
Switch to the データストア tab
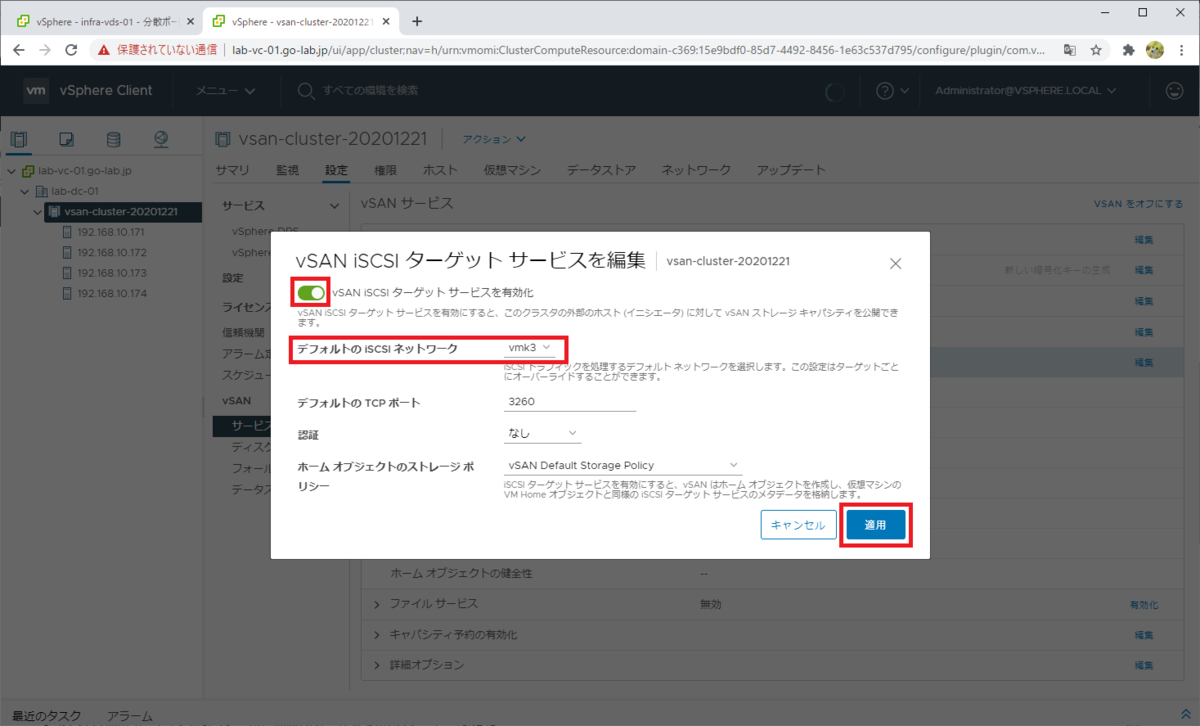point(601,170)
